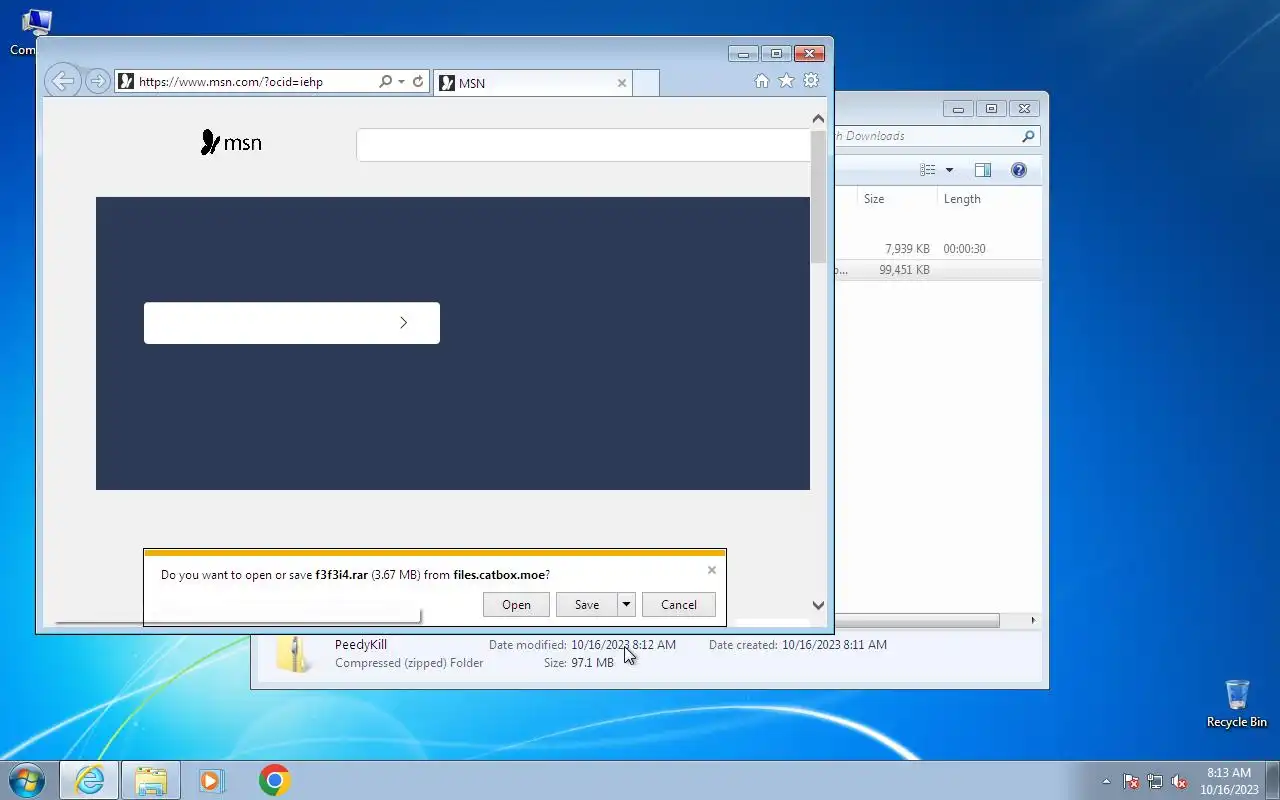Click the Date modified value in details pane

pos(623,645)
